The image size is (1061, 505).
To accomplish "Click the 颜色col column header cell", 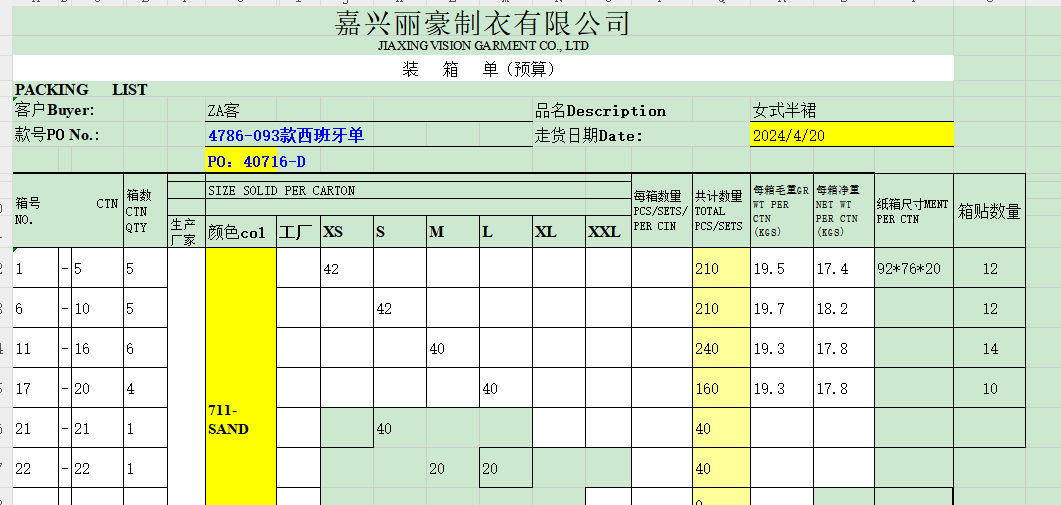I will 237,232.
